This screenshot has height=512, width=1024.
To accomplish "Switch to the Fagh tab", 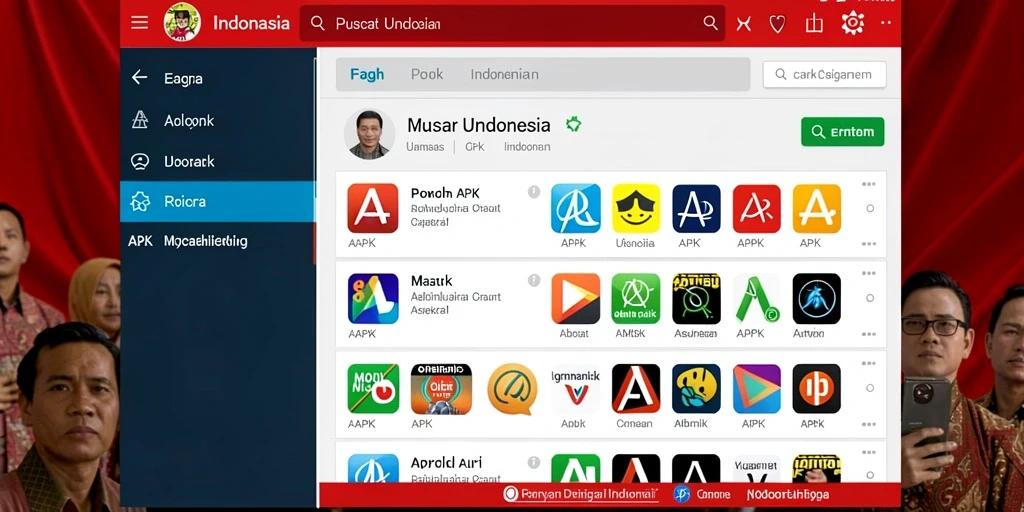I will [x=367, y=74].
